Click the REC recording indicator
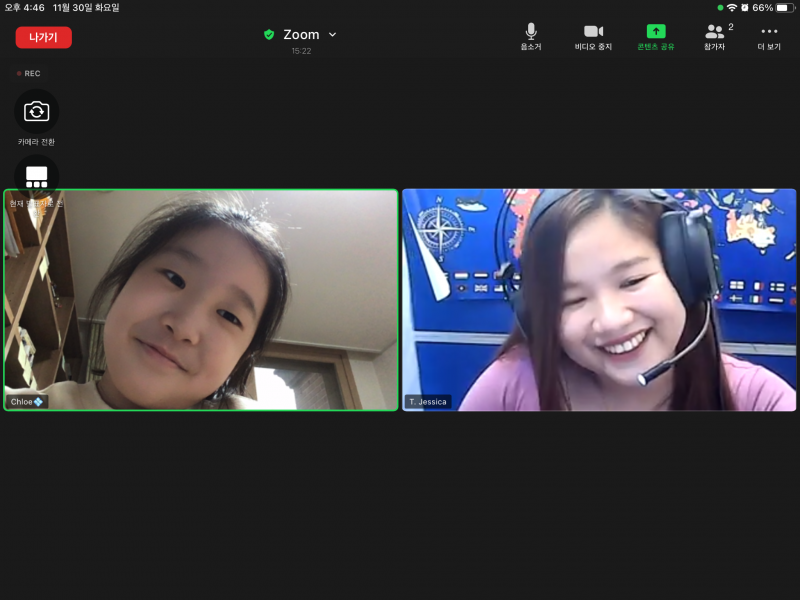 click(x=29, y=73)
